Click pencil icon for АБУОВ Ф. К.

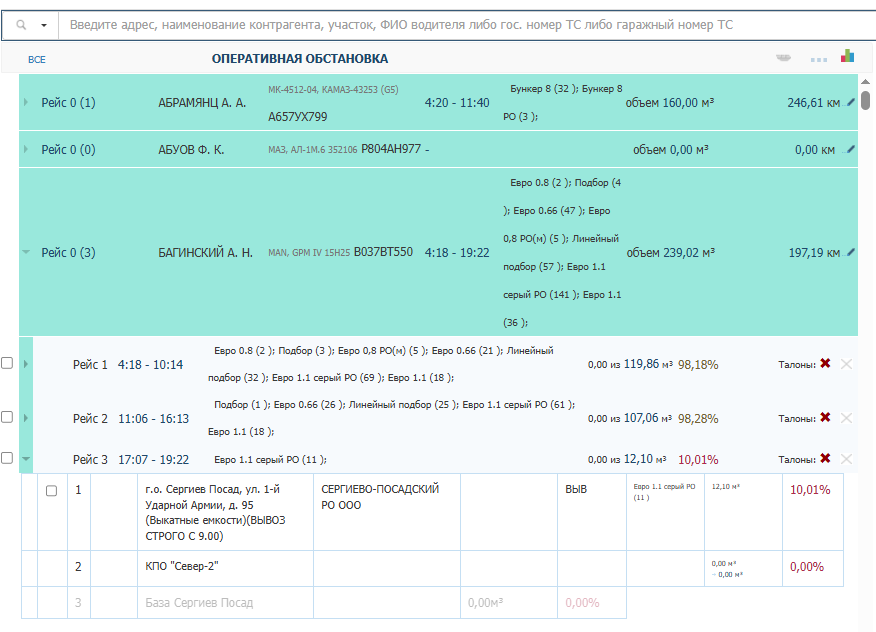click(x=851, y=149)
